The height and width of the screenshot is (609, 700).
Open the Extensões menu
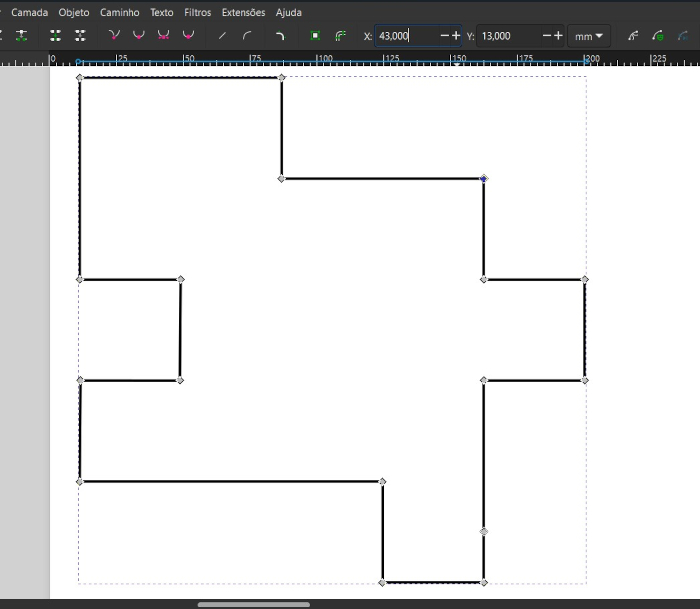click(243, 13)
